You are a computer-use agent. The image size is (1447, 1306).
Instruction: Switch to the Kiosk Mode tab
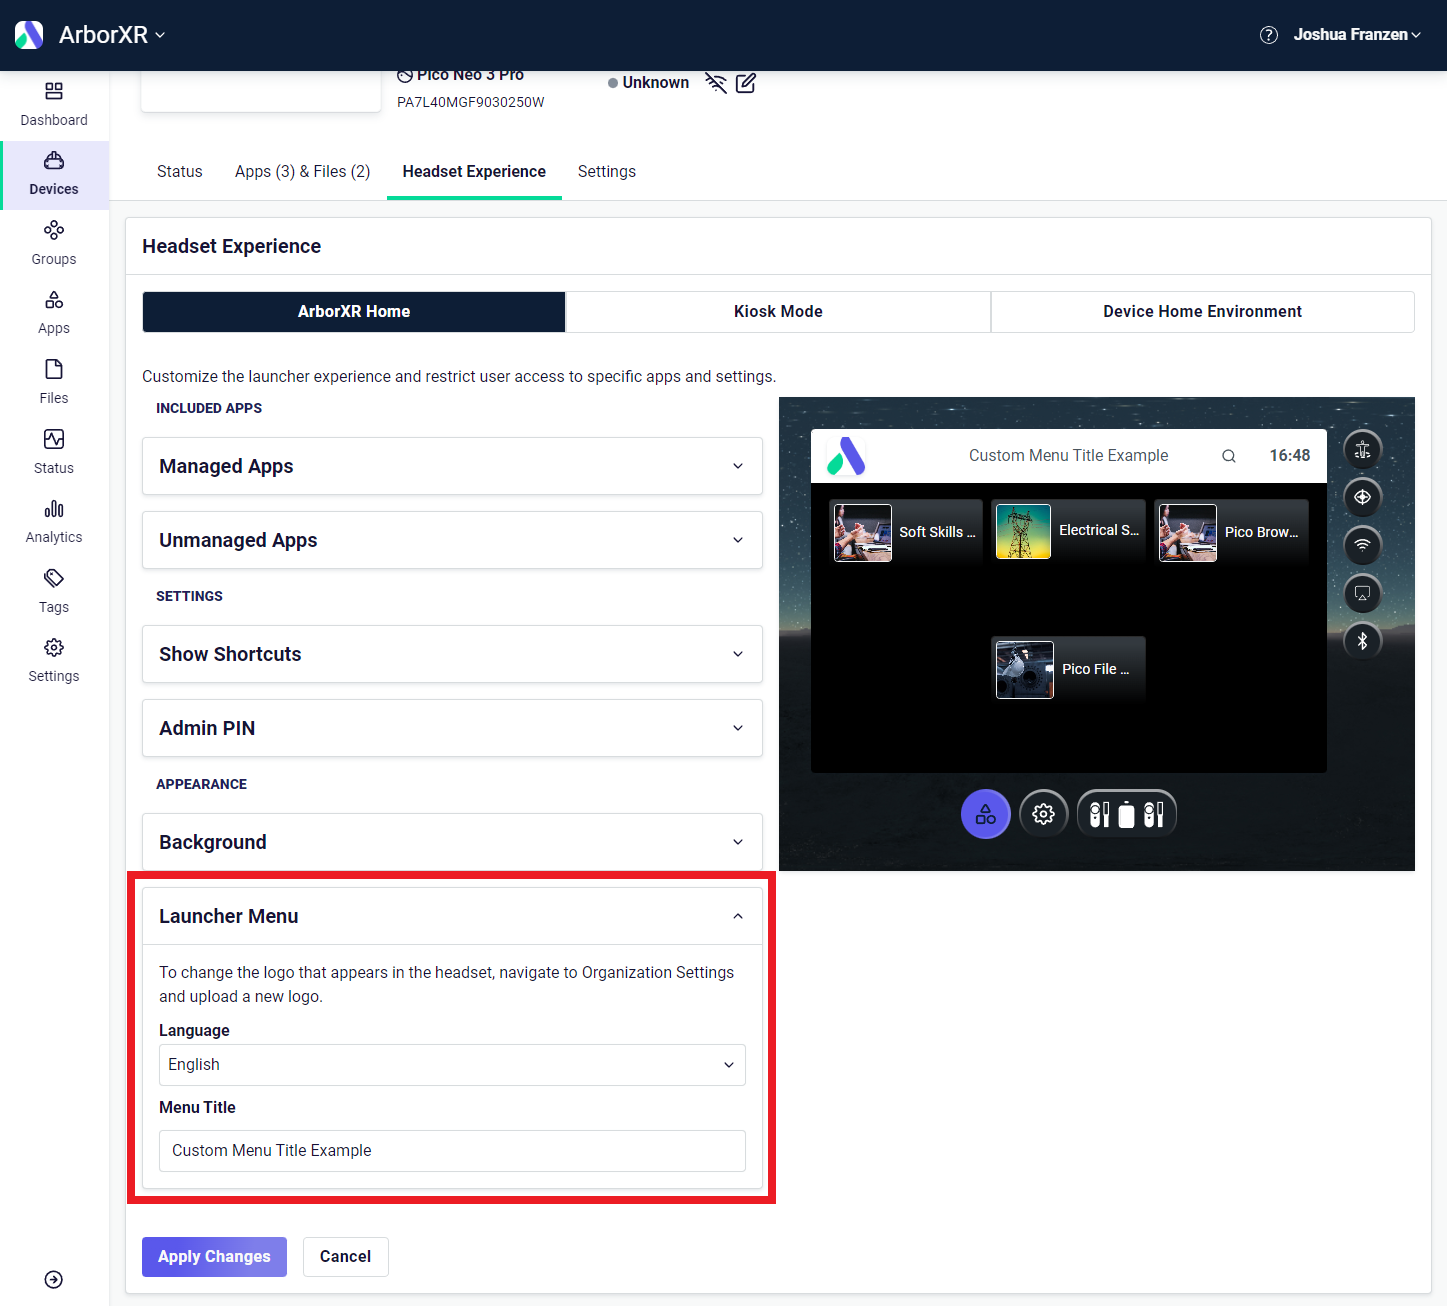tap(777, 311)
